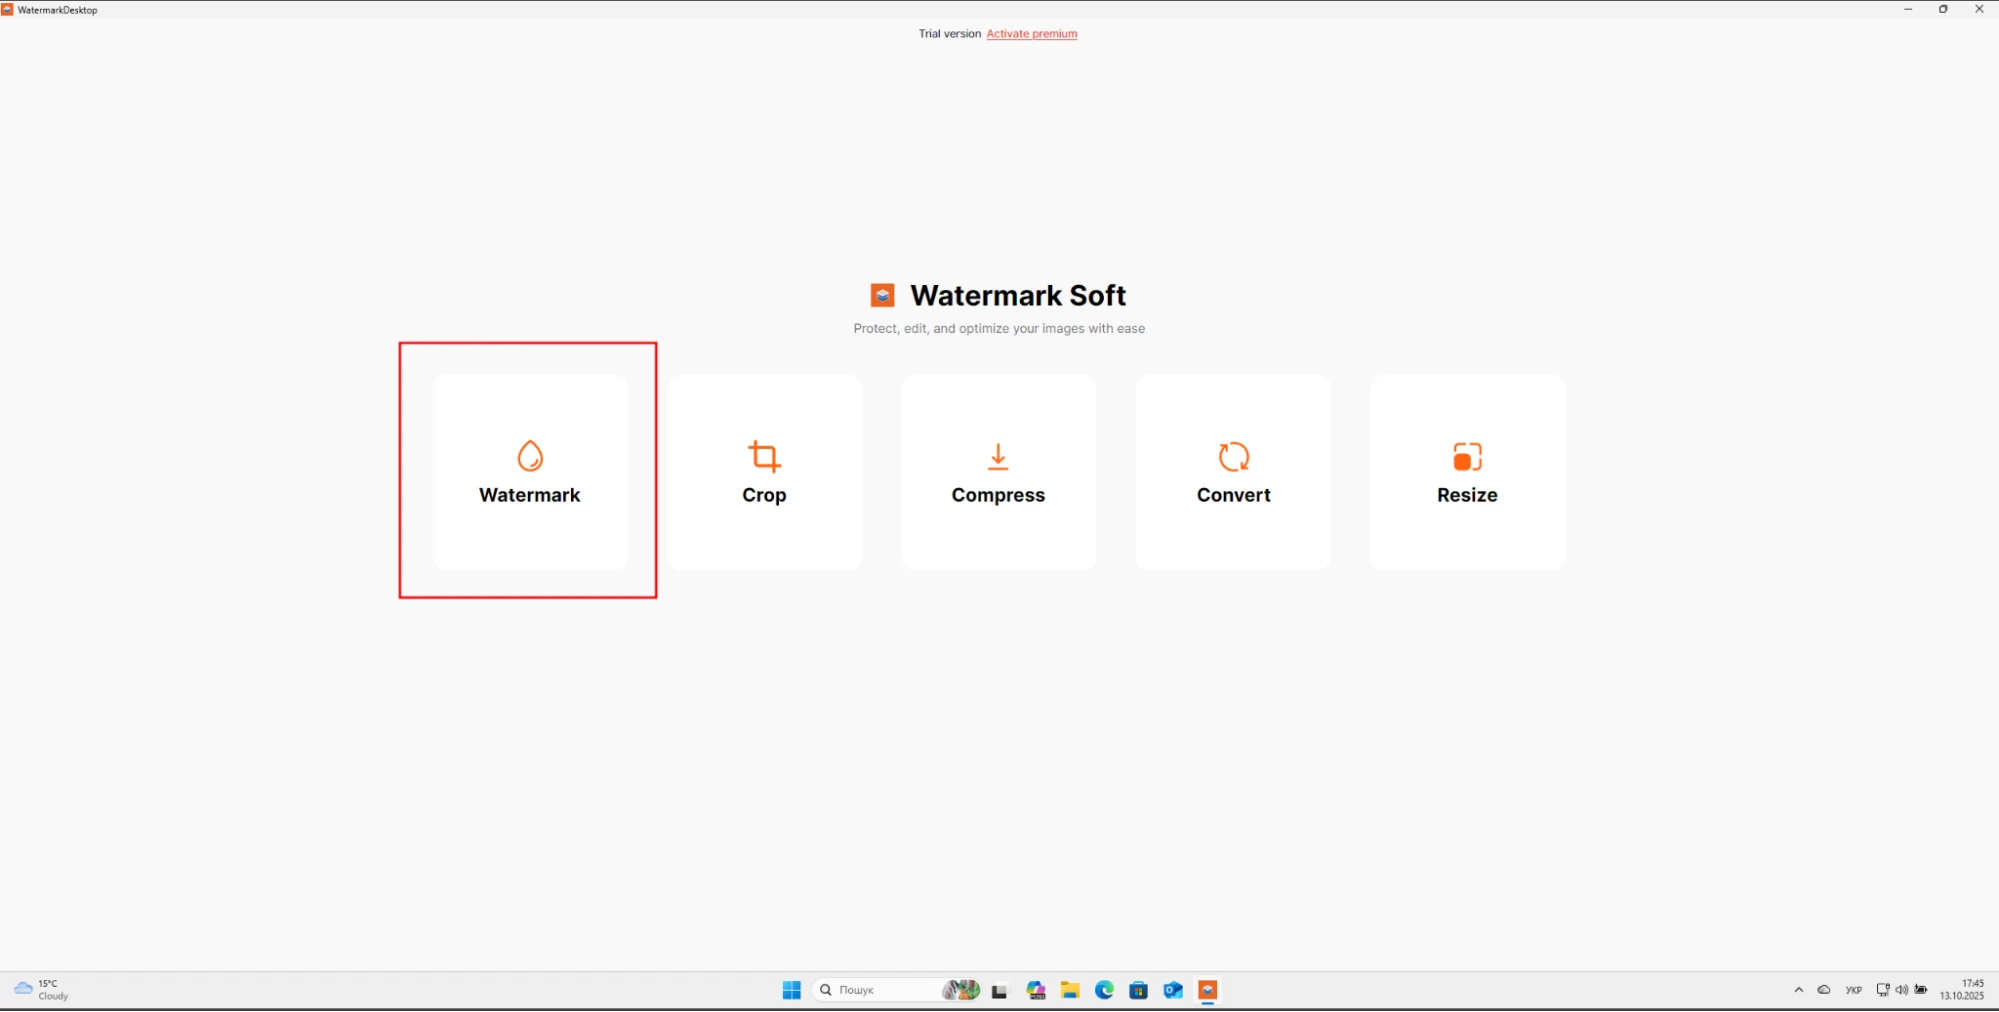Click the Watermark Soft logo beside the title

point(881,295)
